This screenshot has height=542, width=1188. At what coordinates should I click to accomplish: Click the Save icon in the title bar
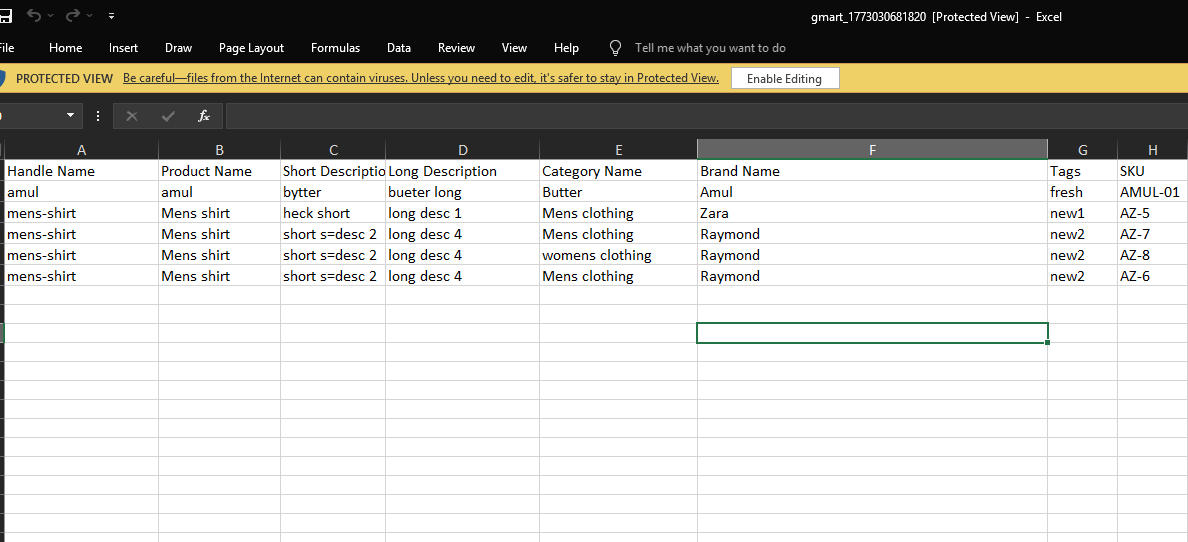5,15
